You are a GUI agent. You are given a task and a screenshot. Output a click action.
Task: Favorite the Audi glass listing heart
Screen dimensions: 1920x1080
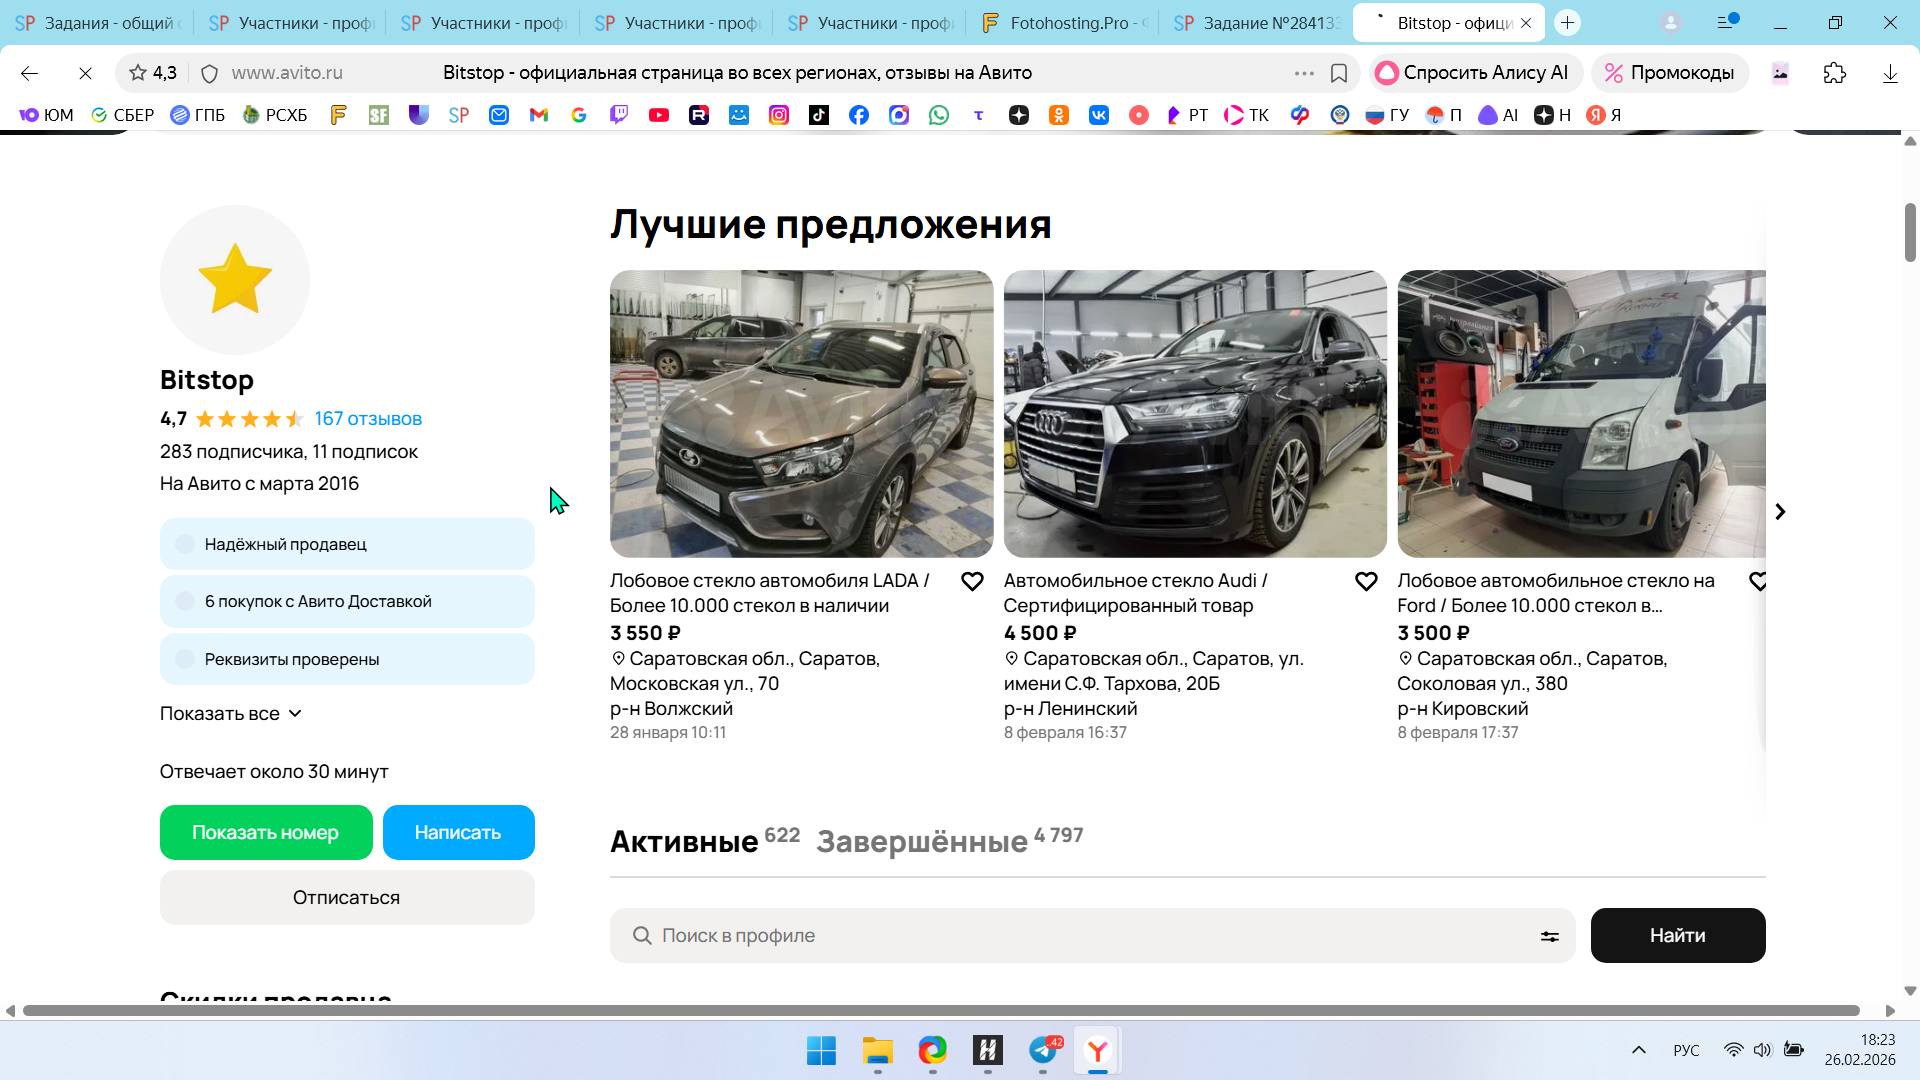tap(1366, 581)
